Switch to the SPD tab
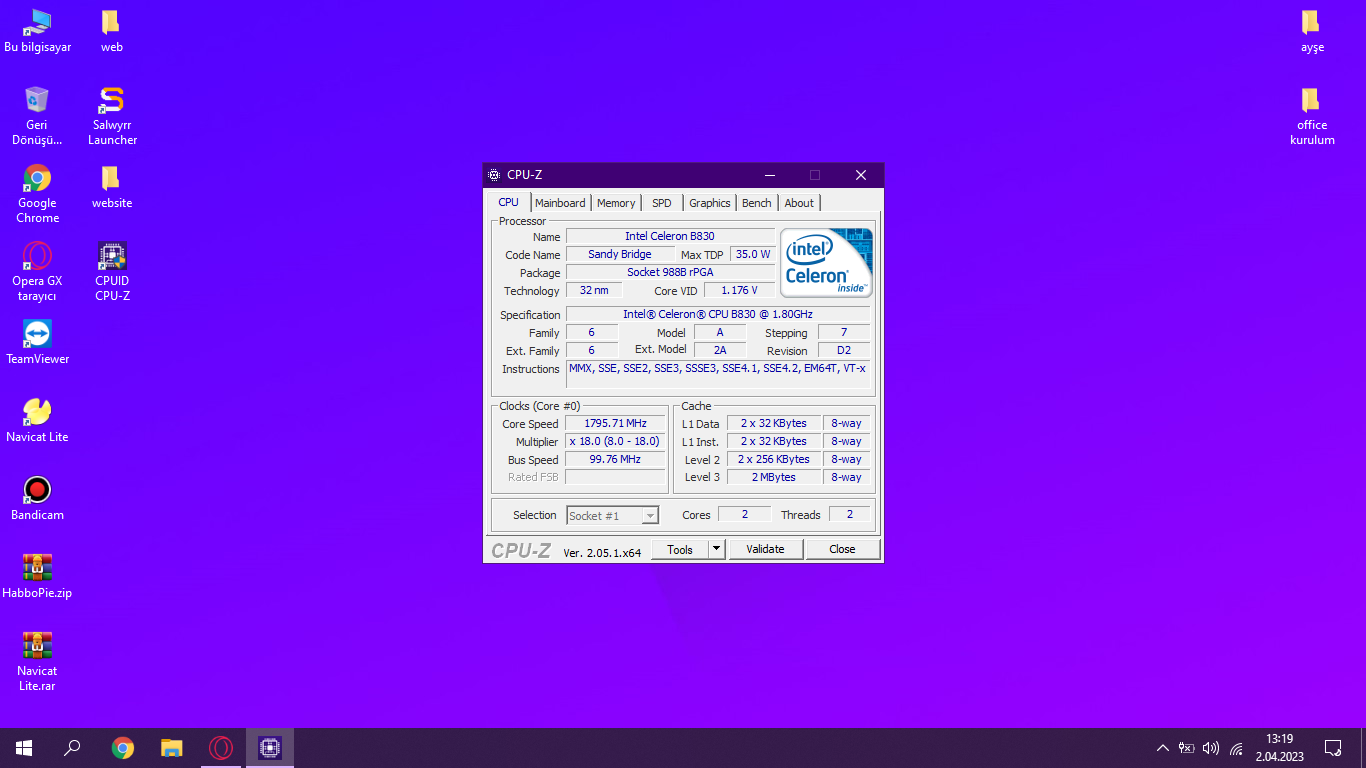1366x768 pixels. [x=662, y=203]
